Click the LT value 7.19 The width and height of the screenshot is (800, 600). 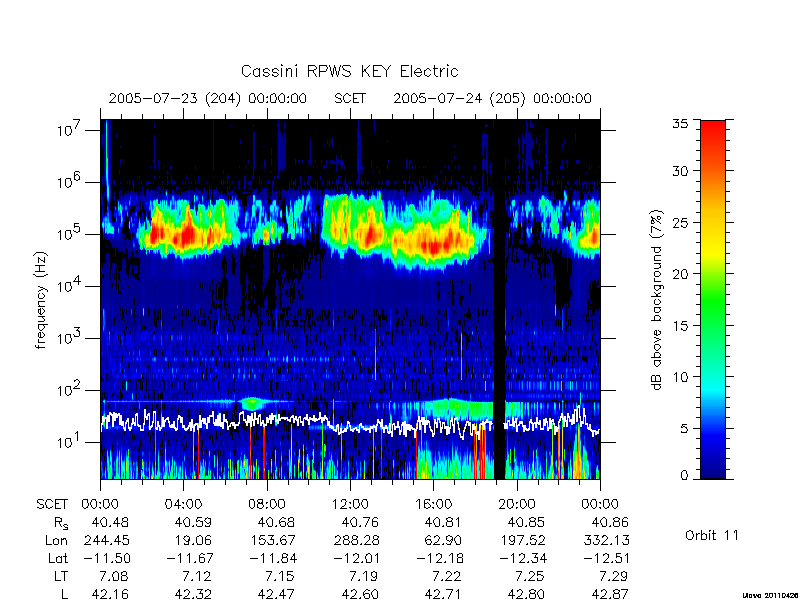click(x=363, y=576)
